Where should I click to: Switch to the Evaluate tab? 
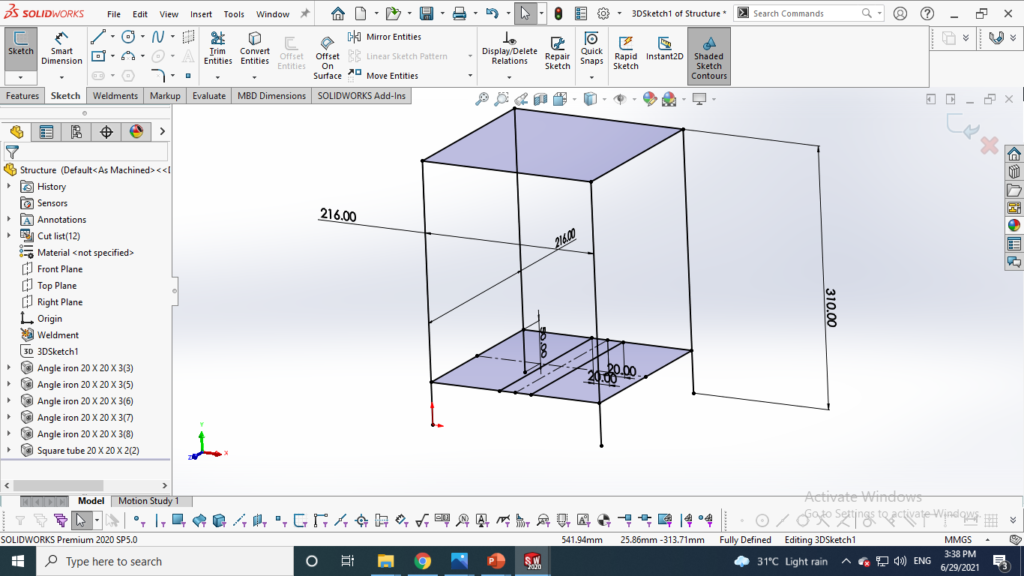click(209, 95)
